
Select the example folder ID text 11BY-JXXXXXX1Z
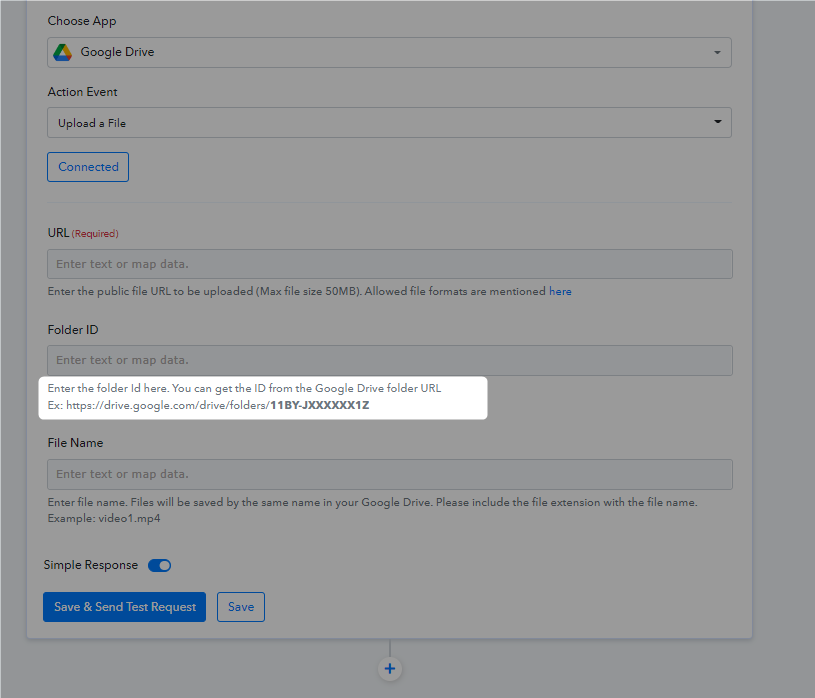pyautogui.click(x=320, y=405)
